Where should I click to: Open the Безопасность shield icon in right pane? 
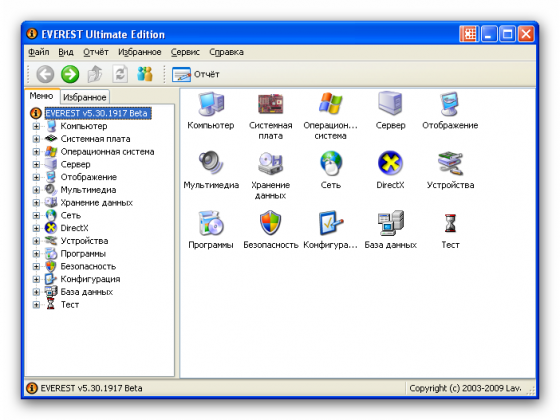point(271,223)
